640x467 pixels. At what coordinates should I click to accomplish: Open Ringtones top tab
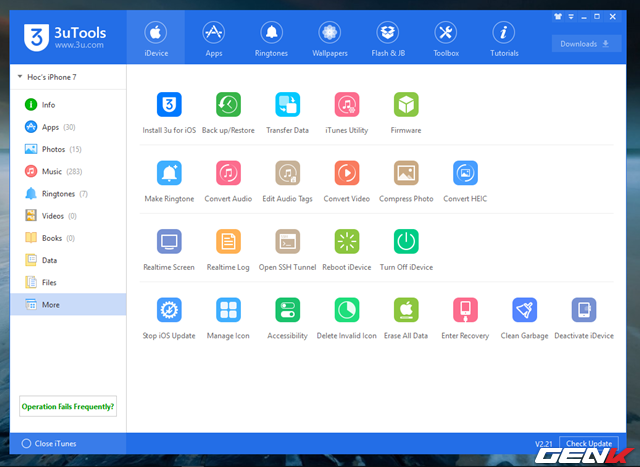coord(271,38)
